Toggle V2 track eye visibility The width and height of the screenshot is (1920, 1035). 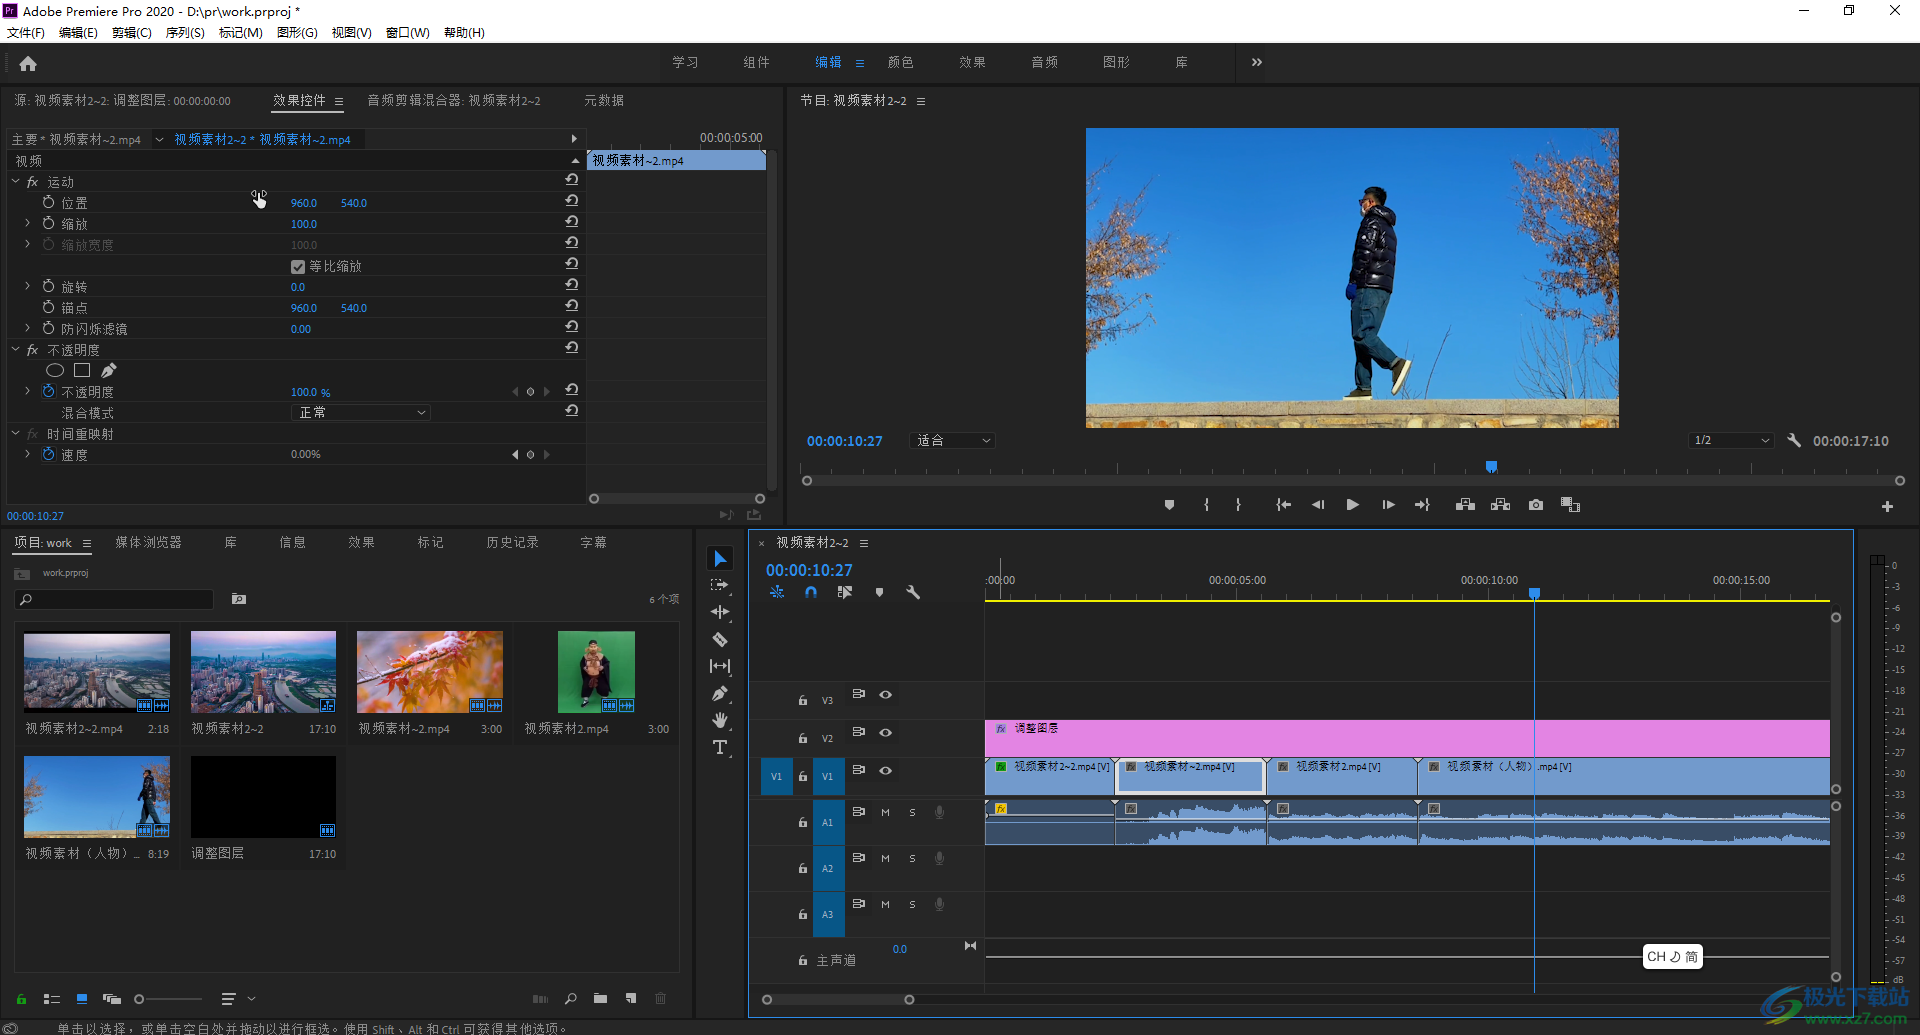click(x=885, y=733)
